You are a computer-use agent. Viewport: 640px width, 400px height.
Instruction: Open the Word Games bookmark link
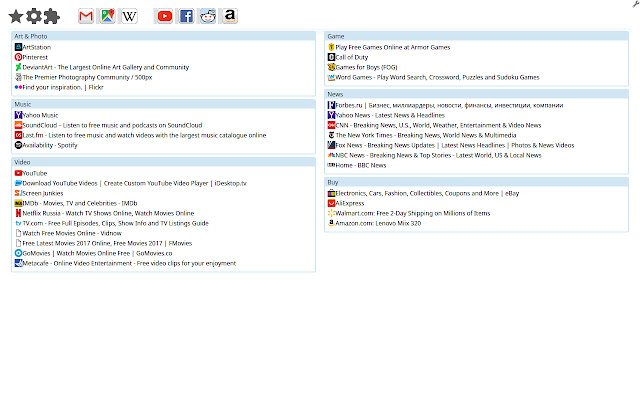[437, 77]
